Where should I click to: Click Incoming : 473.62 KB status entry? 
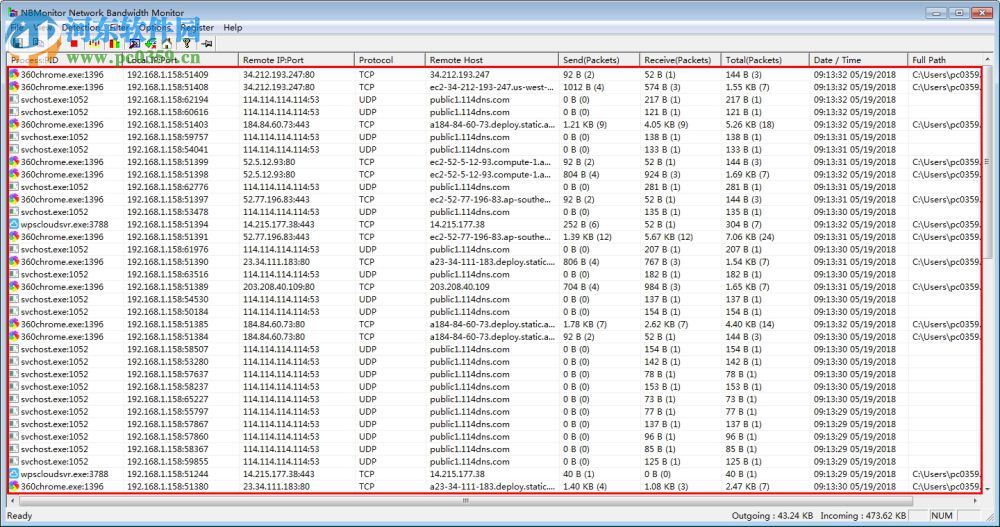pos(863,516)
